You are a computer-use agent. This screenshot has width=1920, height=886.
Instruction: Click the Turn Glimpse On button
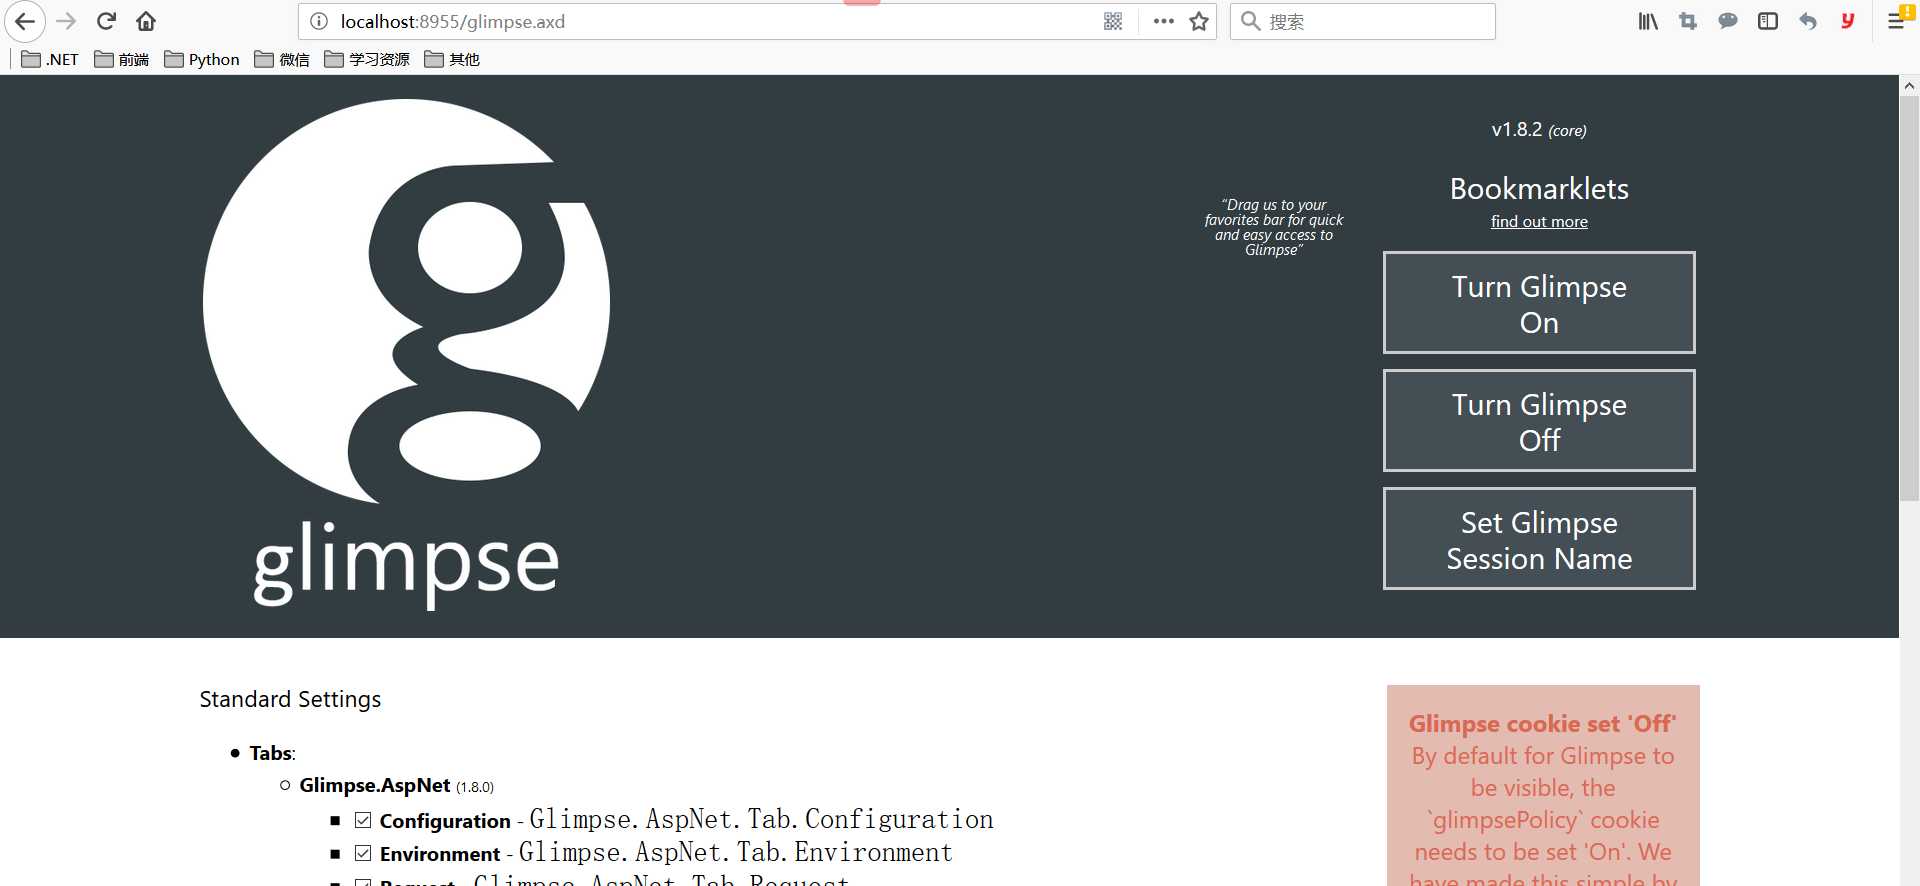click(x=1539, y=303)
